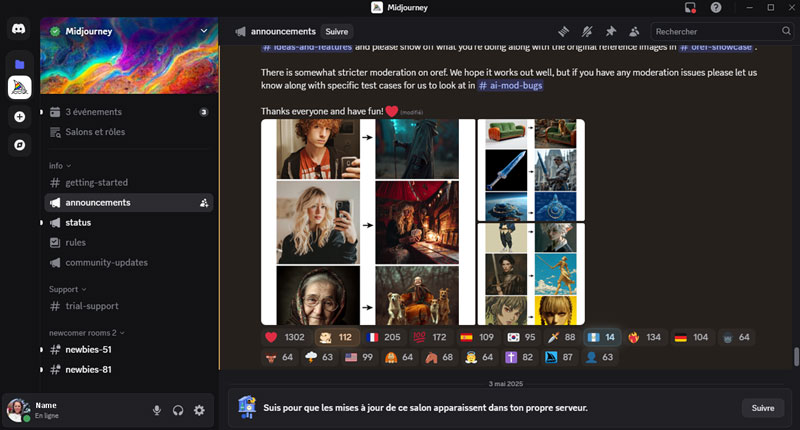
Task: Mute microphone in the user panel
Action: (x=157, y=410)
